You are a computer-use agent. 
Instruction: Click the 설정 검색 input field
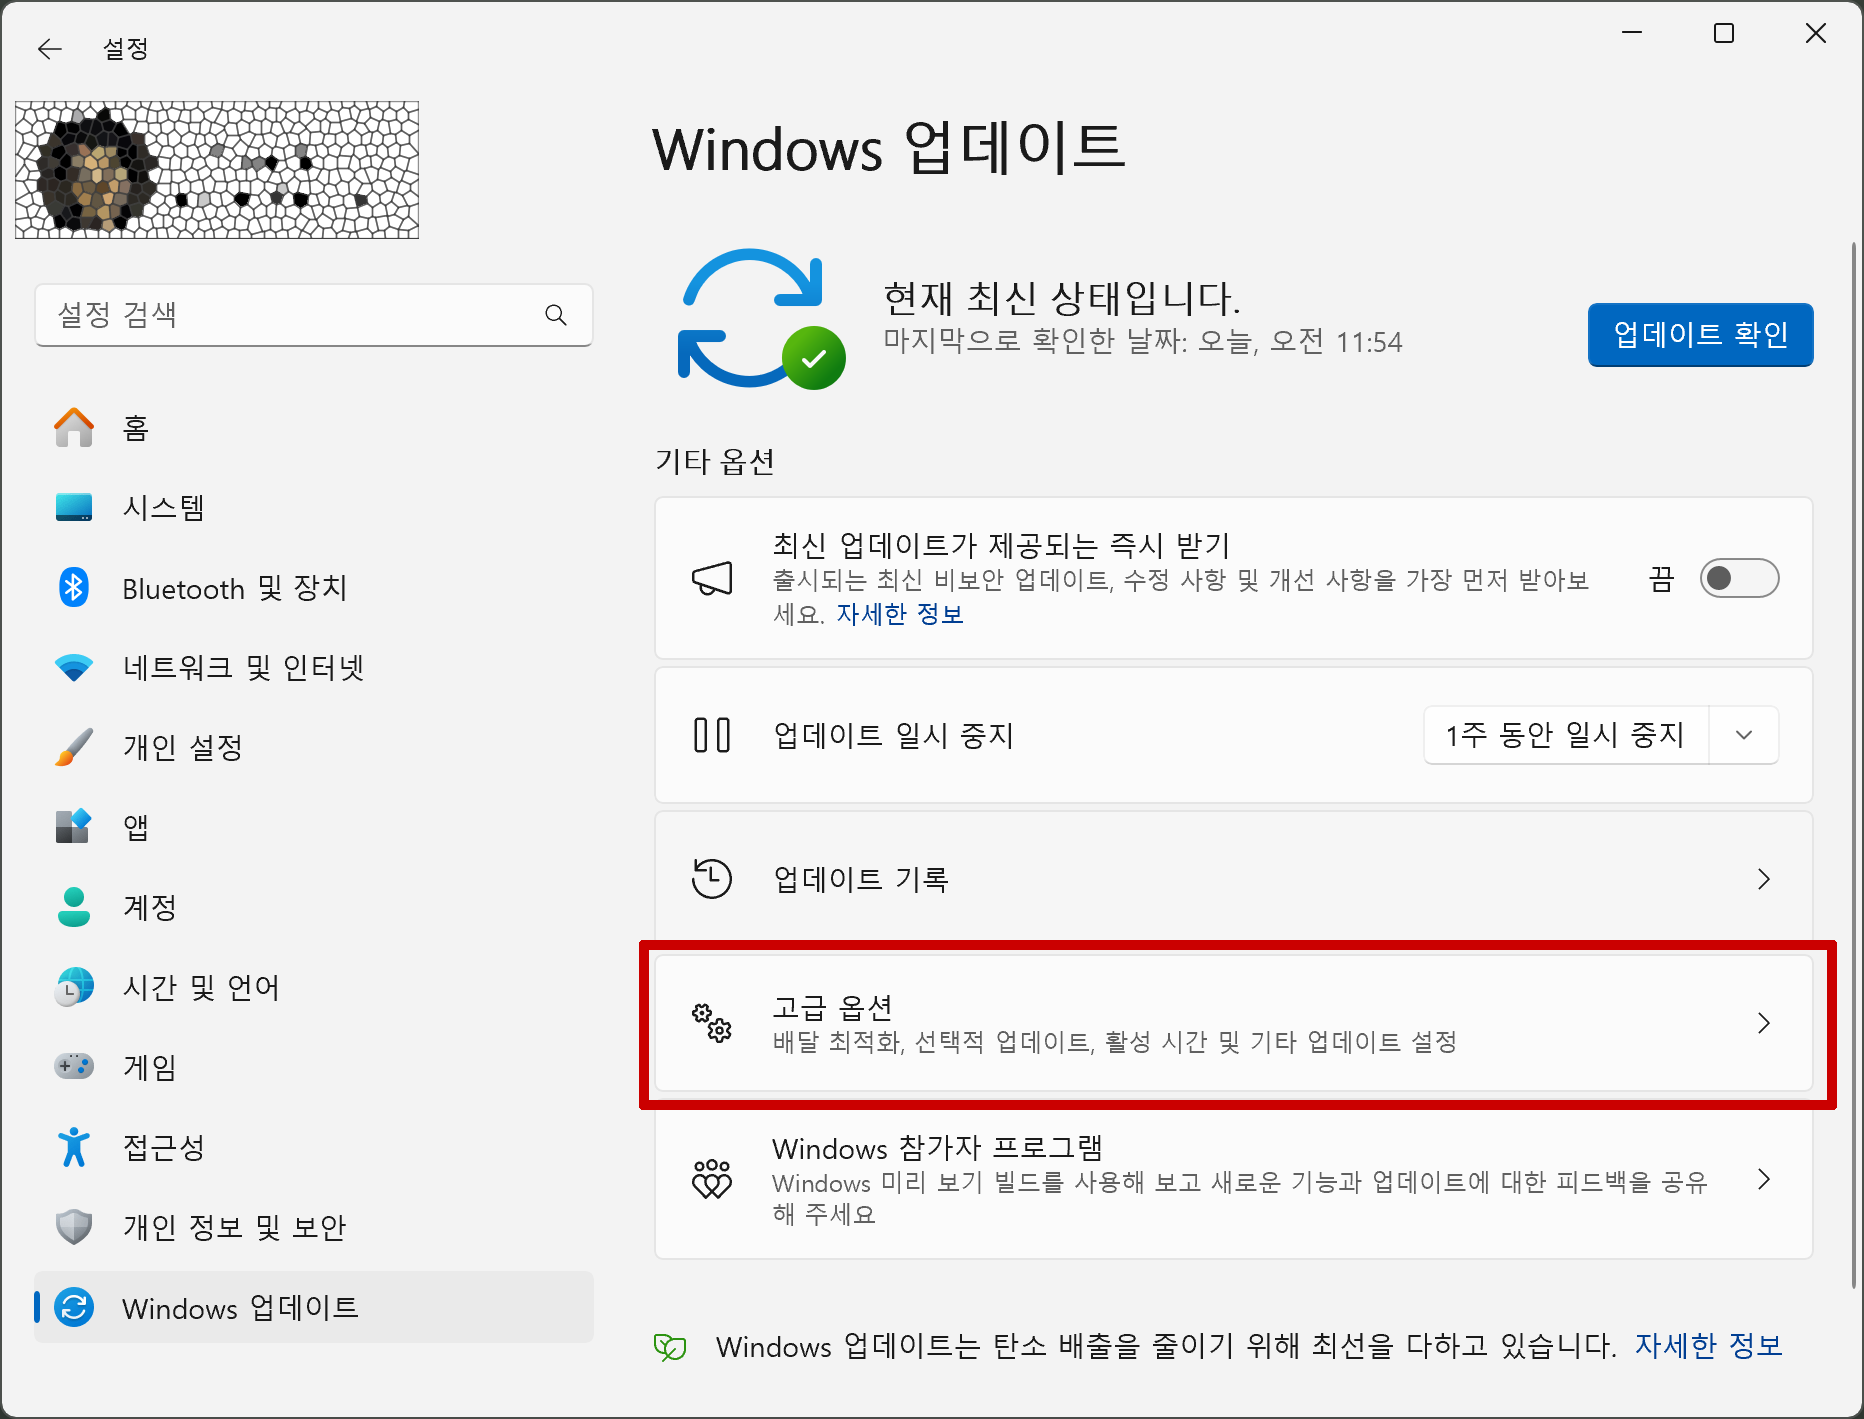(314, 315)
